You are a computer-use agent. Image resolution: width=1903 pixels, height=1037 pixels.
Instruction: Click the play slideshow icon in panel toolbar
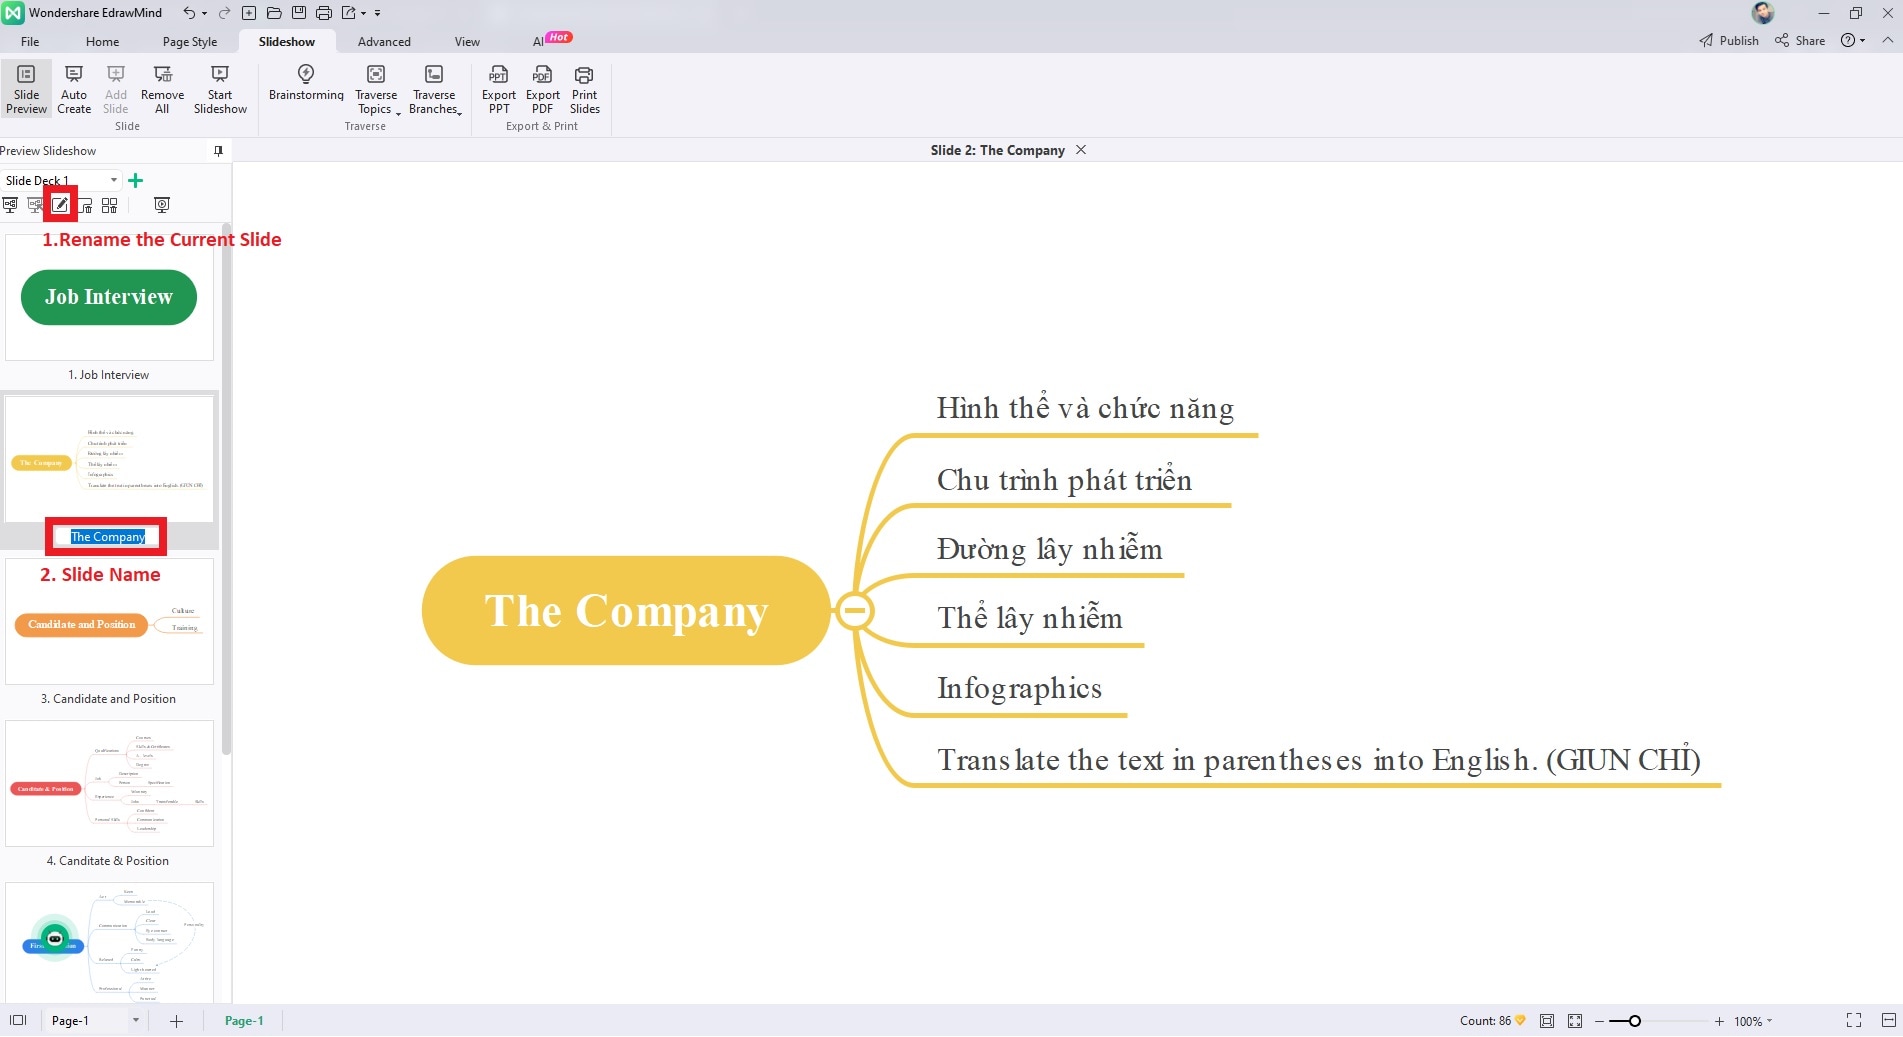point(162,205)
